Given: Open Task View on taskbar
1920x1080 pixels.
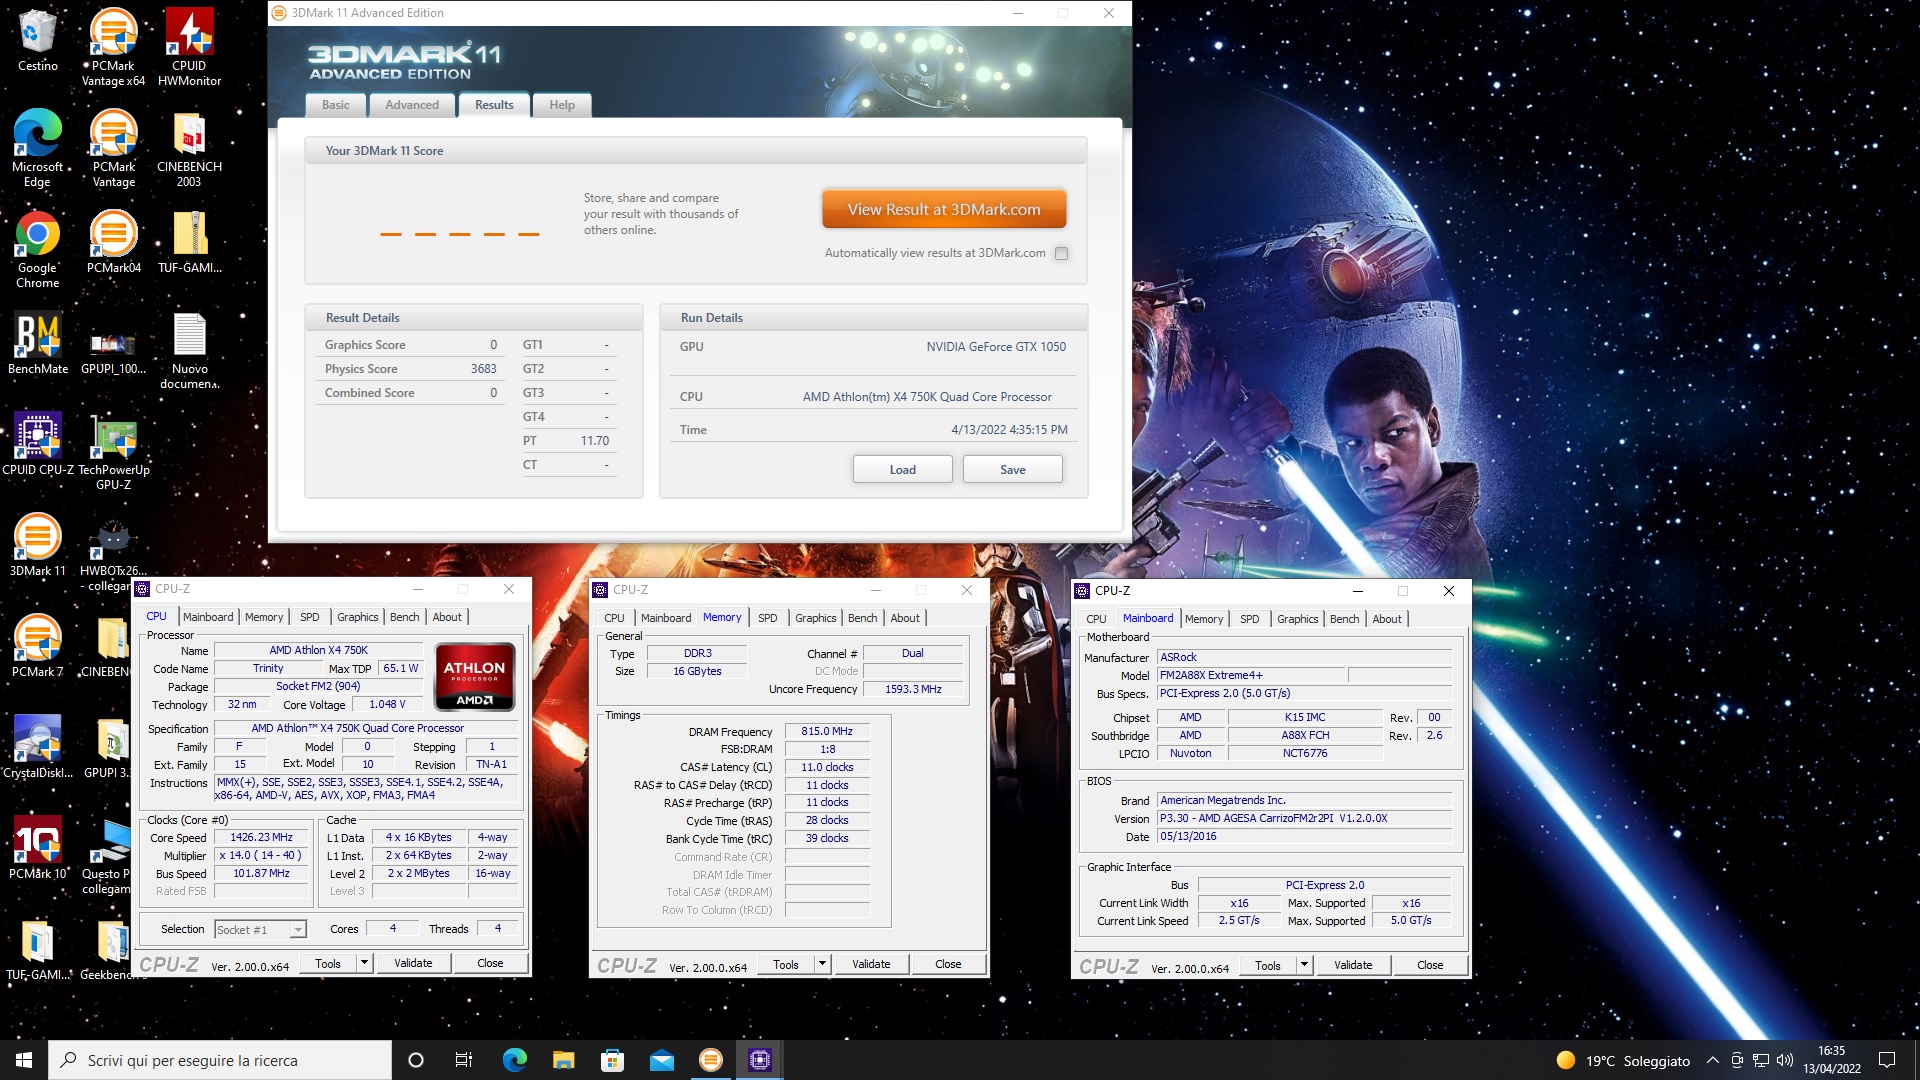Looking at the screenshot, I should [x=464, y=1060].
